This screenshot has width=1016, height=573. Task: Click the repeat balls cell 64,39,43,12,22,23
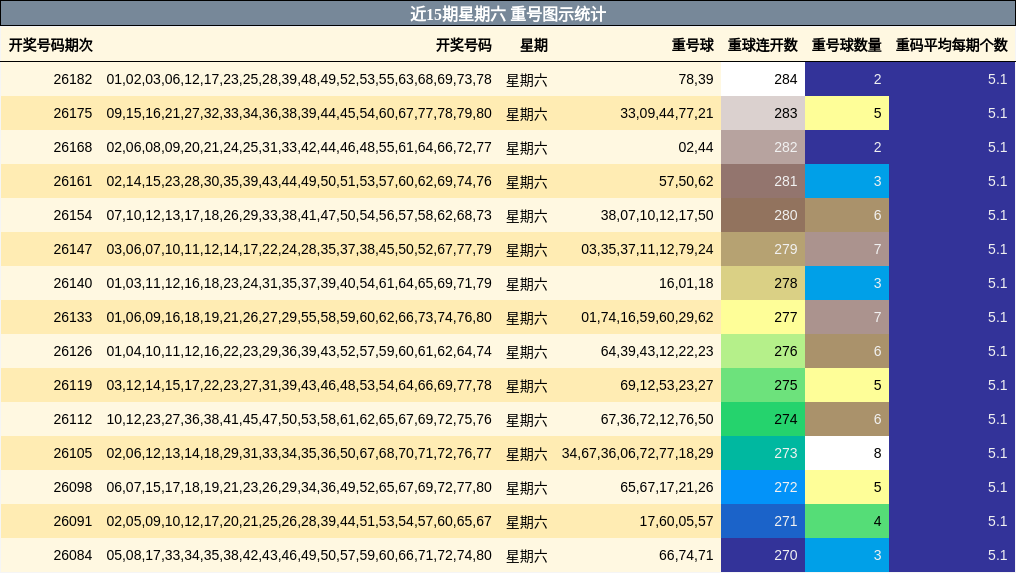pos(656,351)
